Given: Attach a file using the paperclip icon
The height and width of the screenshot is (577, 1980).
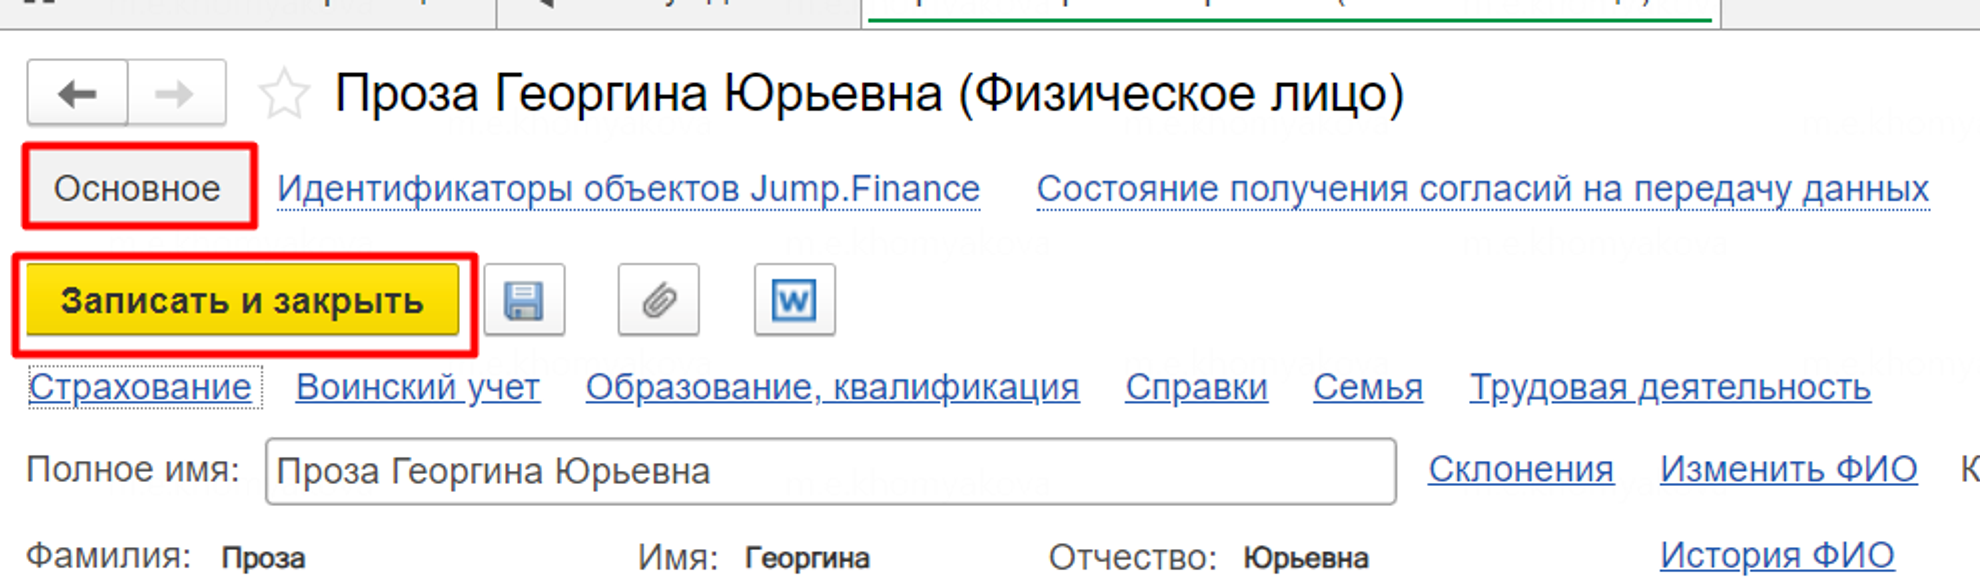Looking at the screenshot, I should coord(658,300).
